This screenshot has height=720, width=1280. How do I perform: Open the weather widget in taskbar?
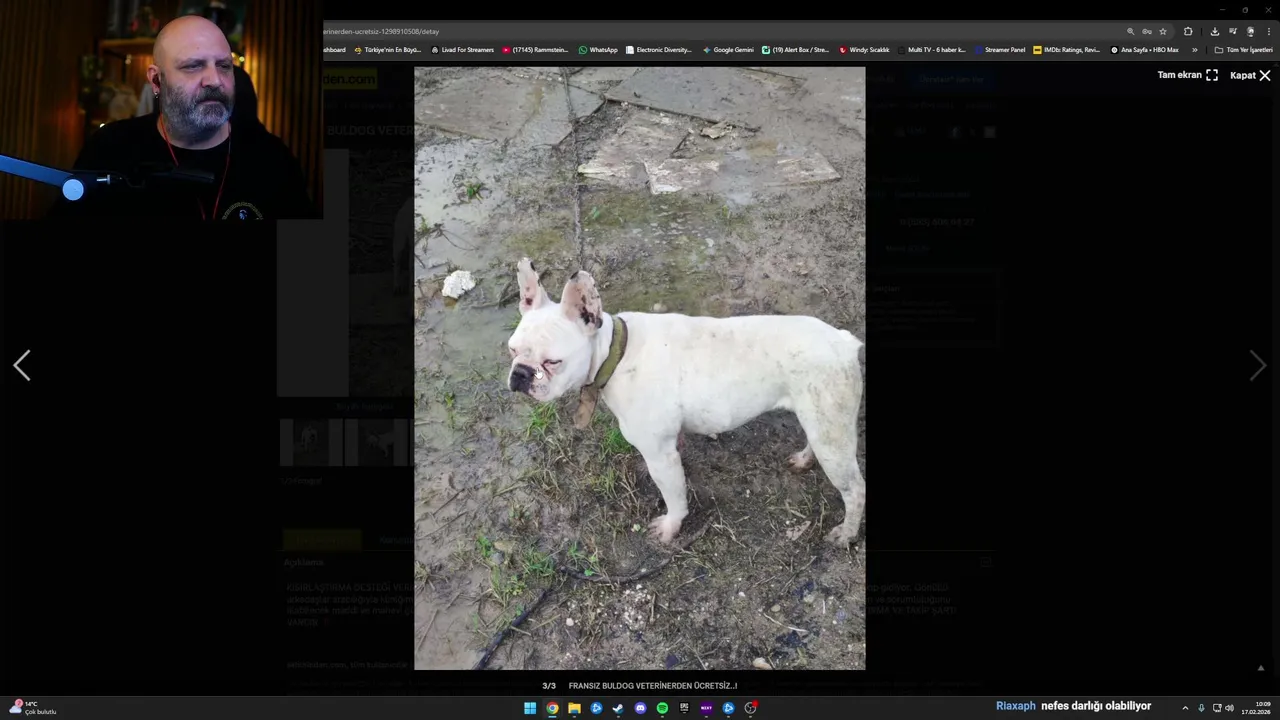coord(32,708)
